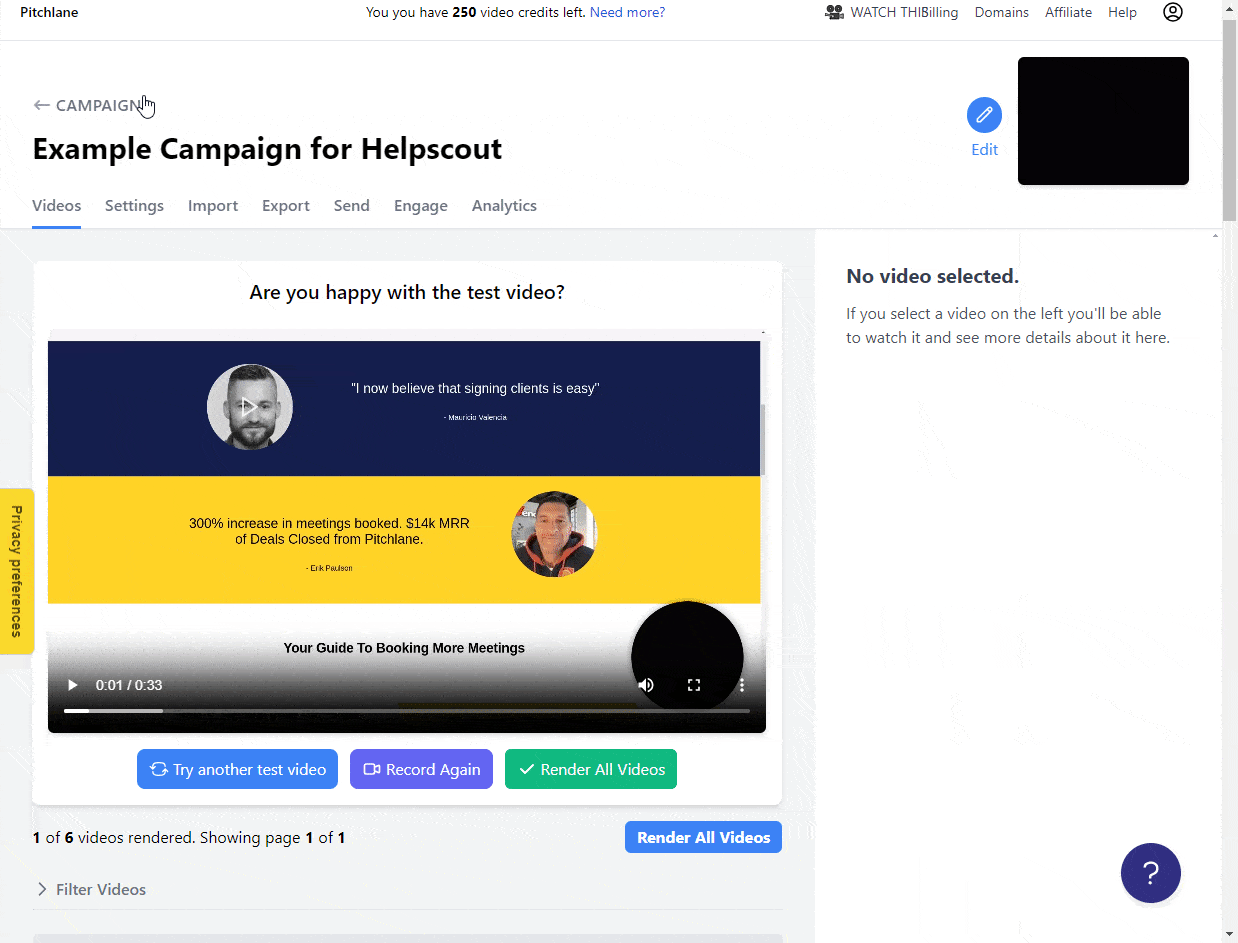This screenshot has width=1238, height=943.
Task: Click the blue Render All Videos button
Action: click(x=703, y=838)
